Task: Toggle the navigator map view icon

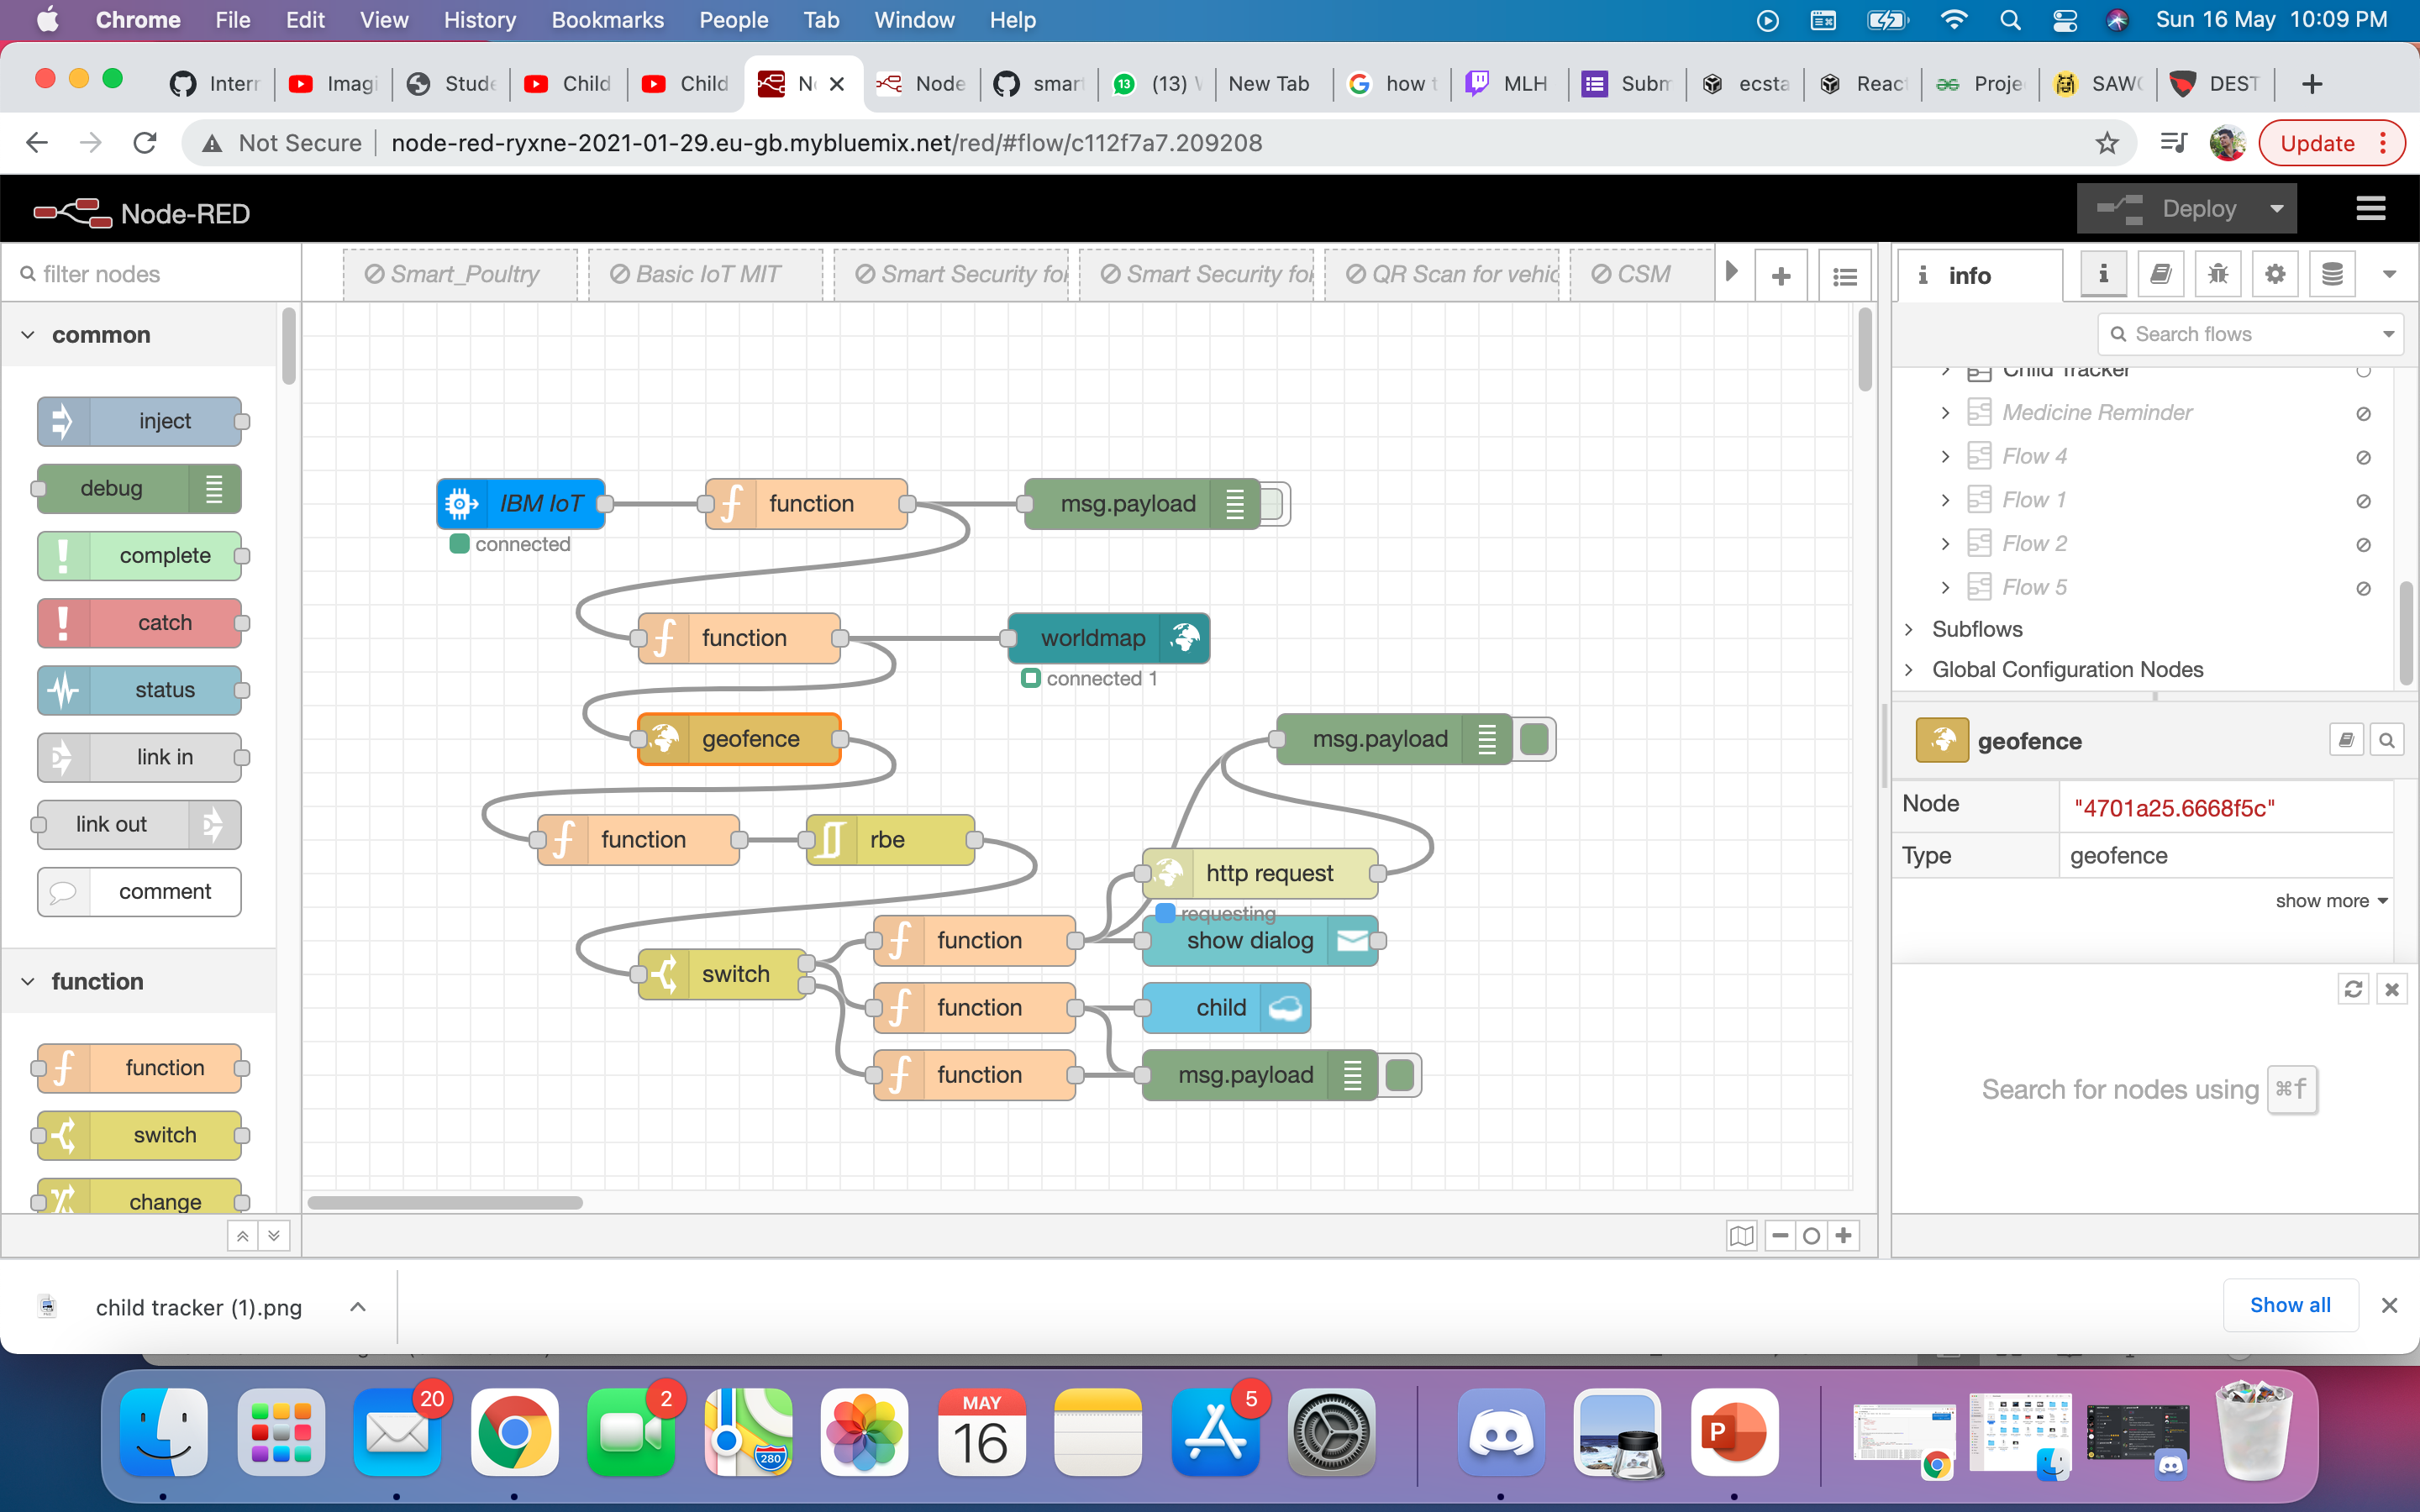Action: tap(1741, 1236)
